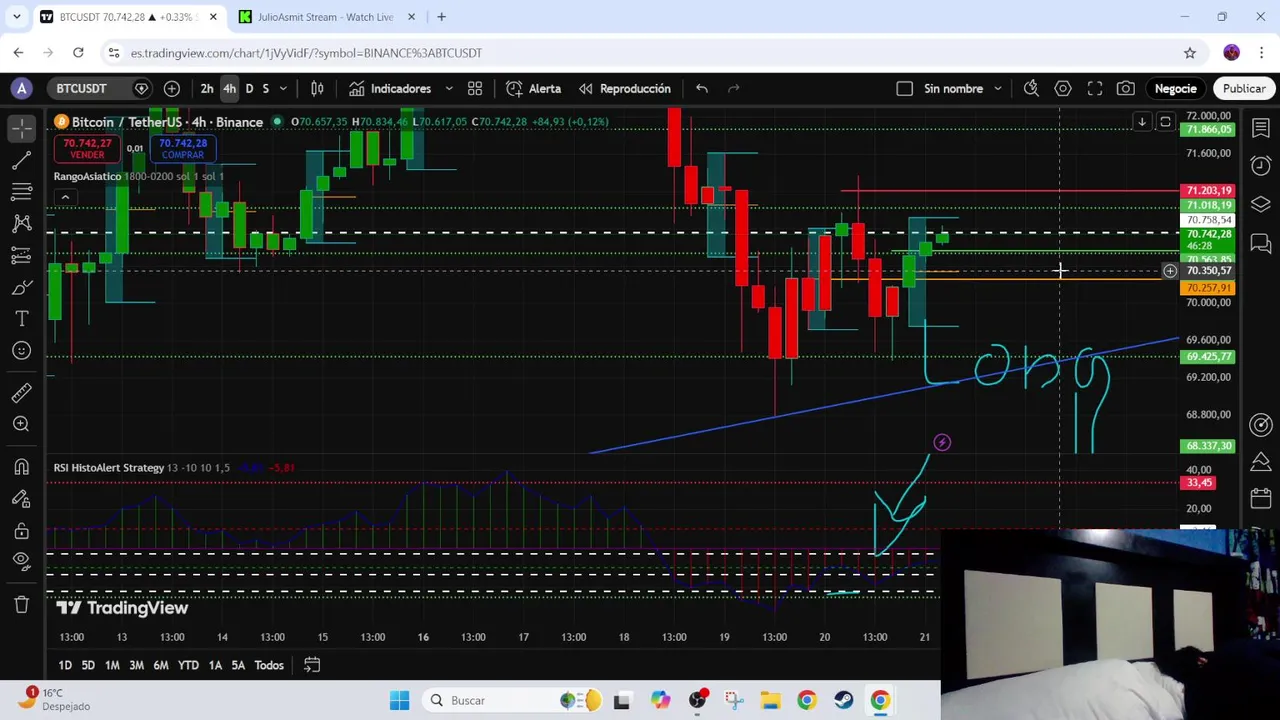Take a chart snapshot with camera
Viewport: 1280px width, 720px height.
point(1126,89)
